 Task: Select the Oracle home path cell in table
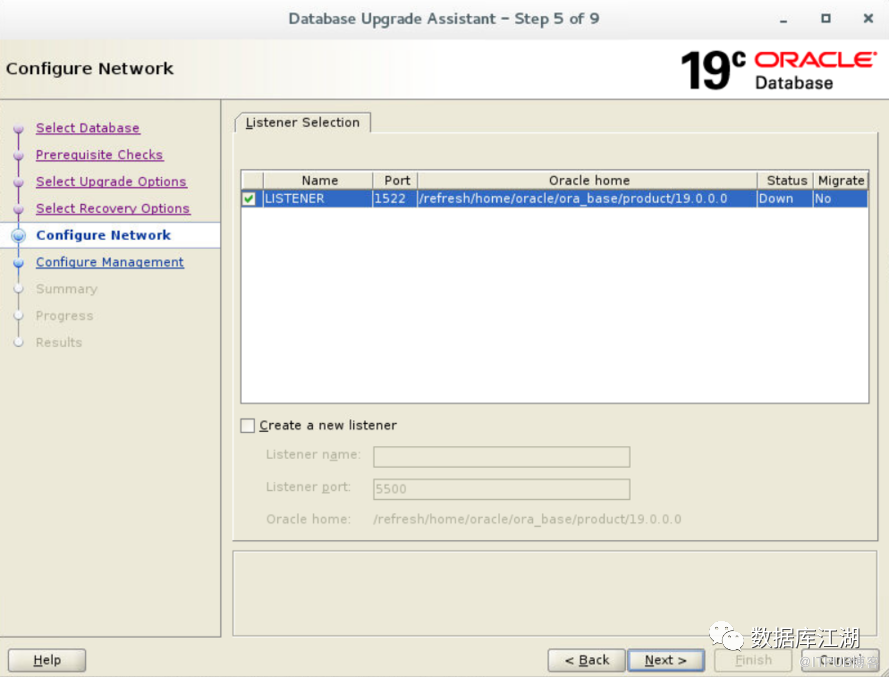tap(587, 198)
